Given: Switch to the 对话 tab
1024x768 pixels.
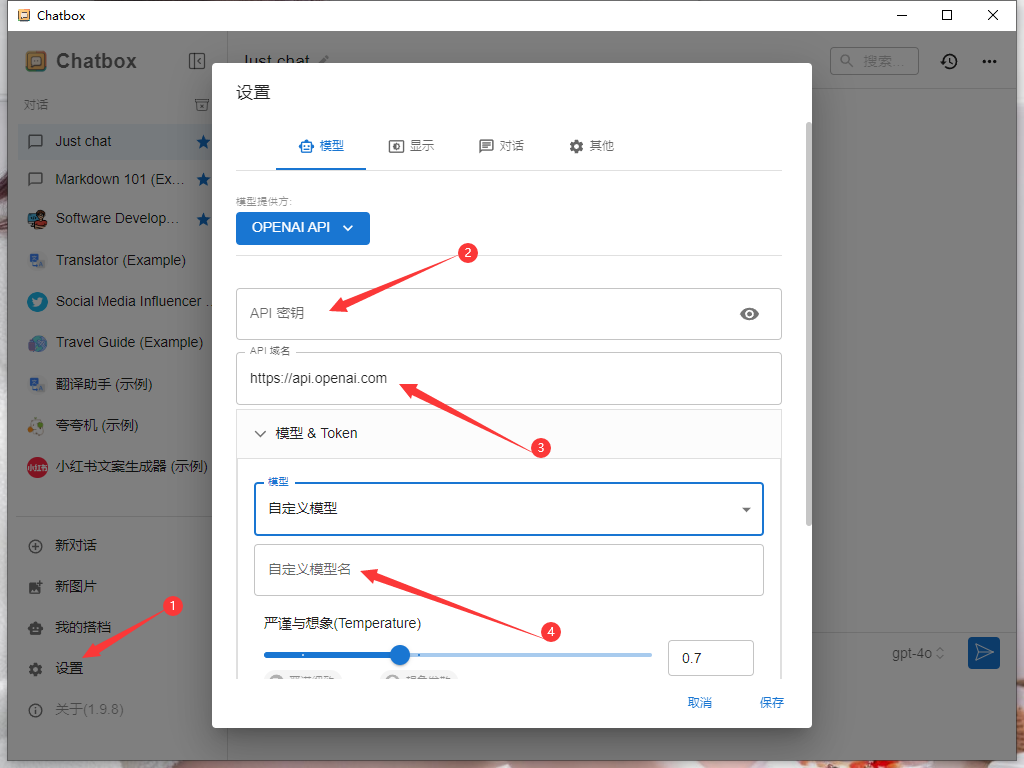Looking at the screenshot, I should click(501, 146).
